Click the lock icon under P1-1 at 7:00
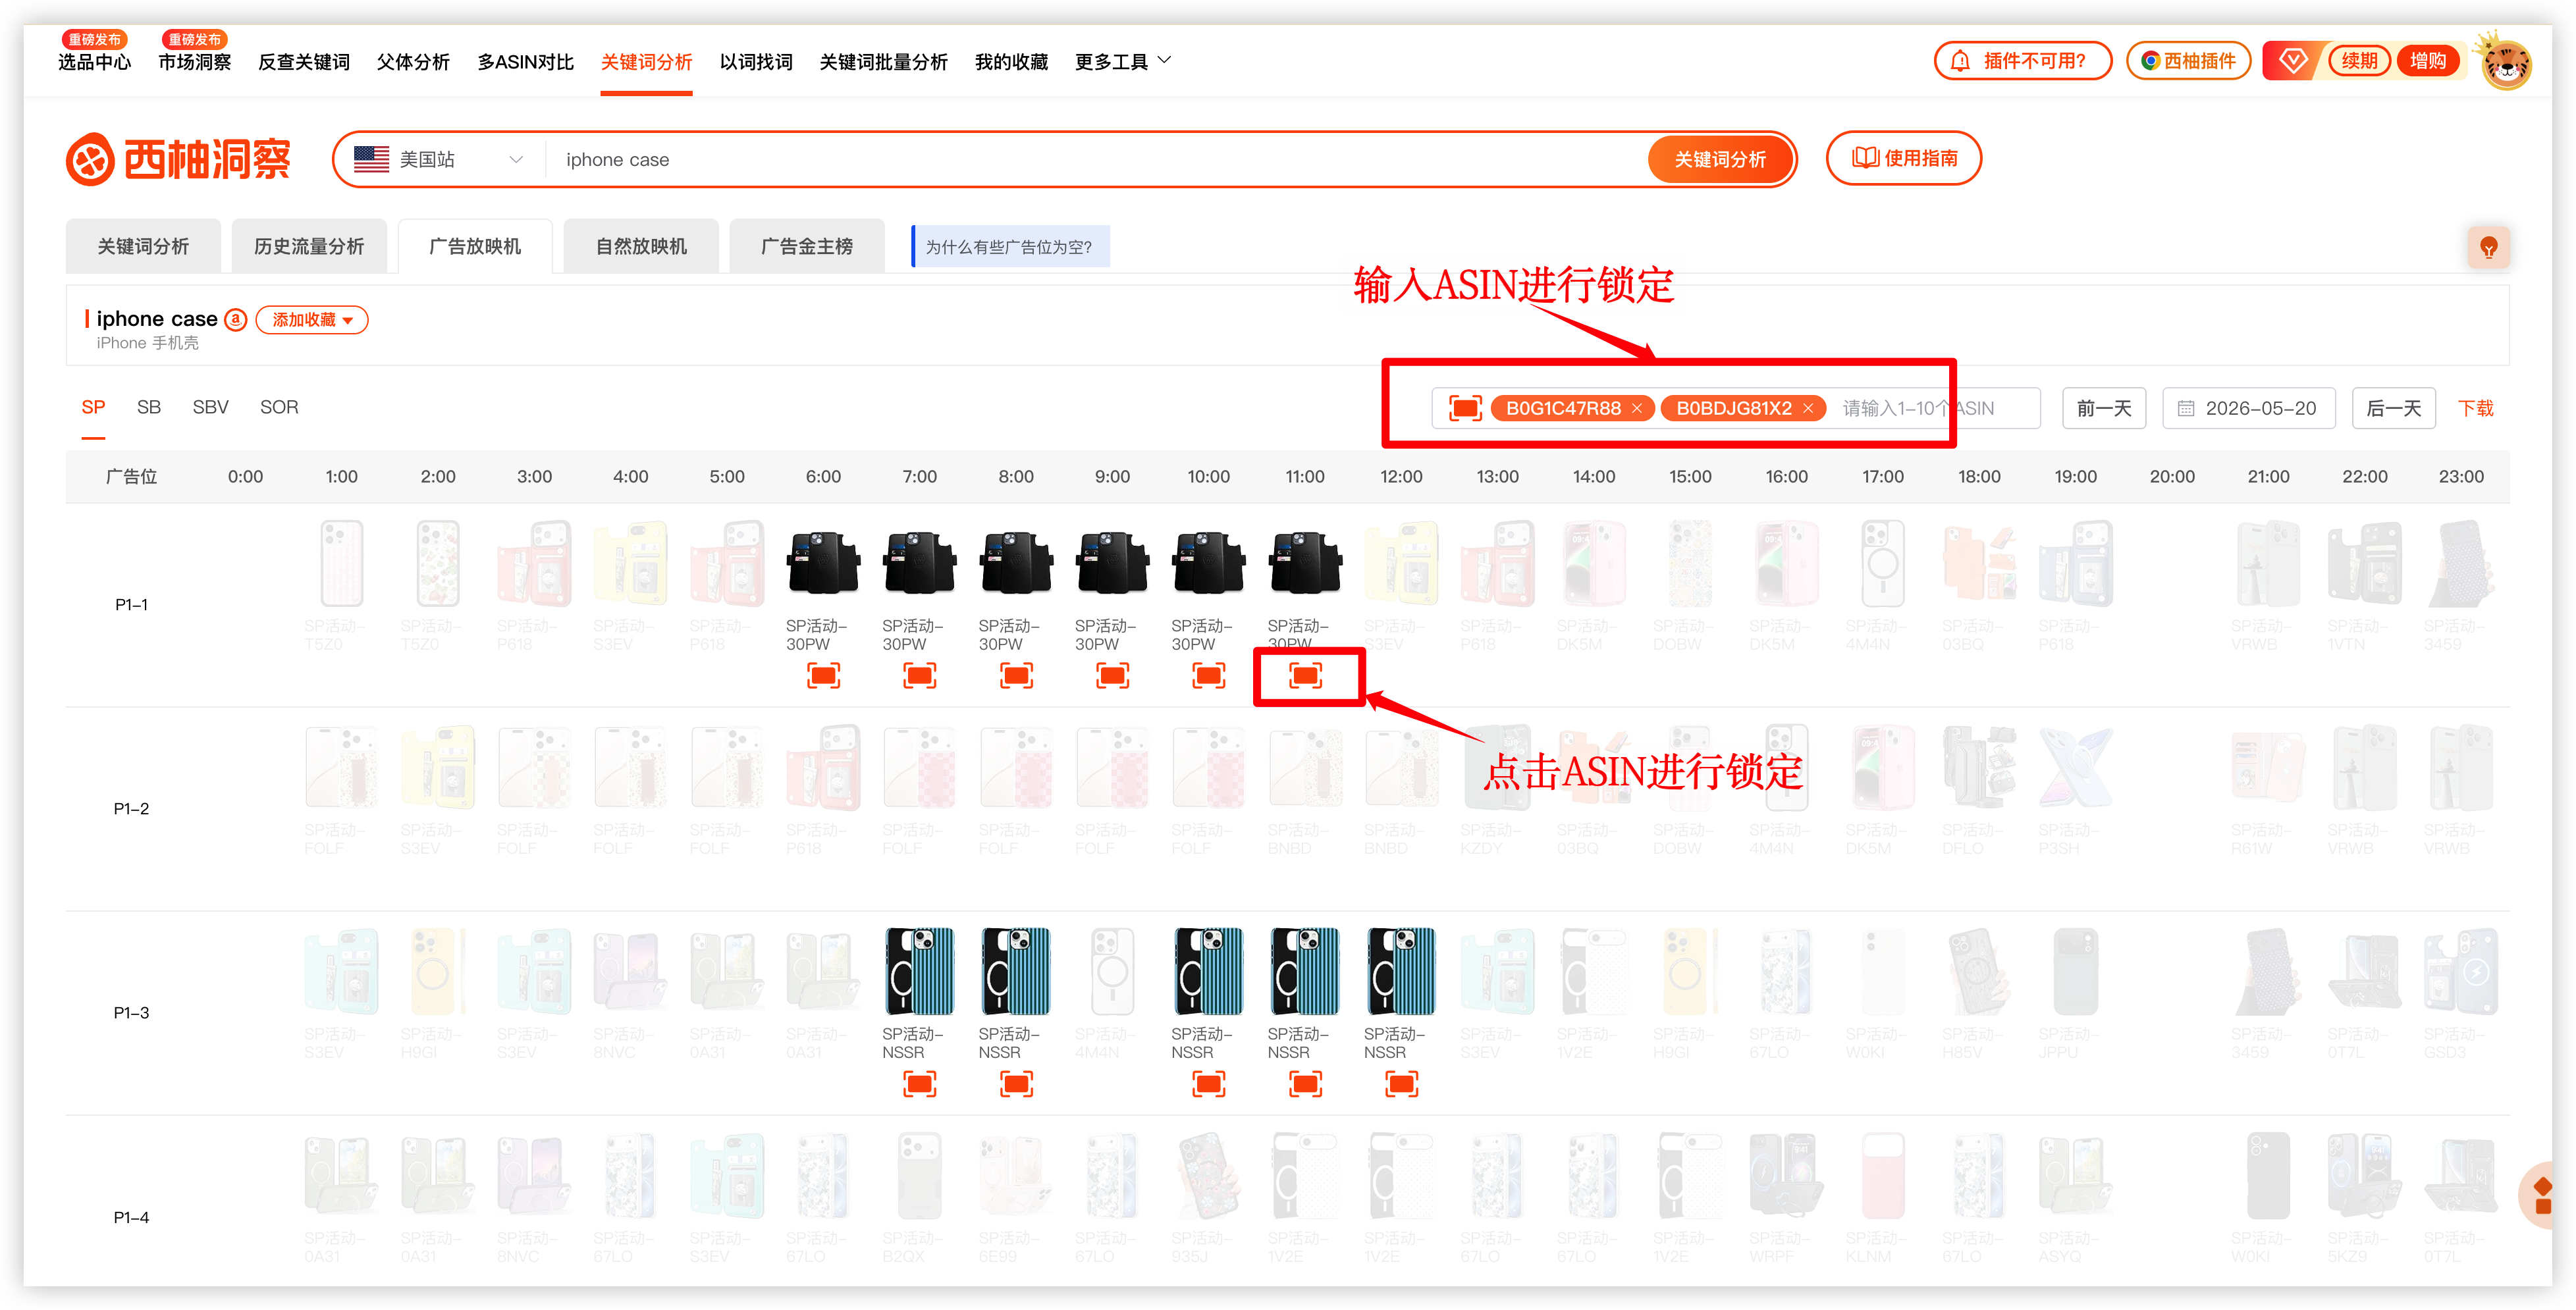This screenshot has width=2576, height=1310. pyautogui.click(x=920, y=676)
